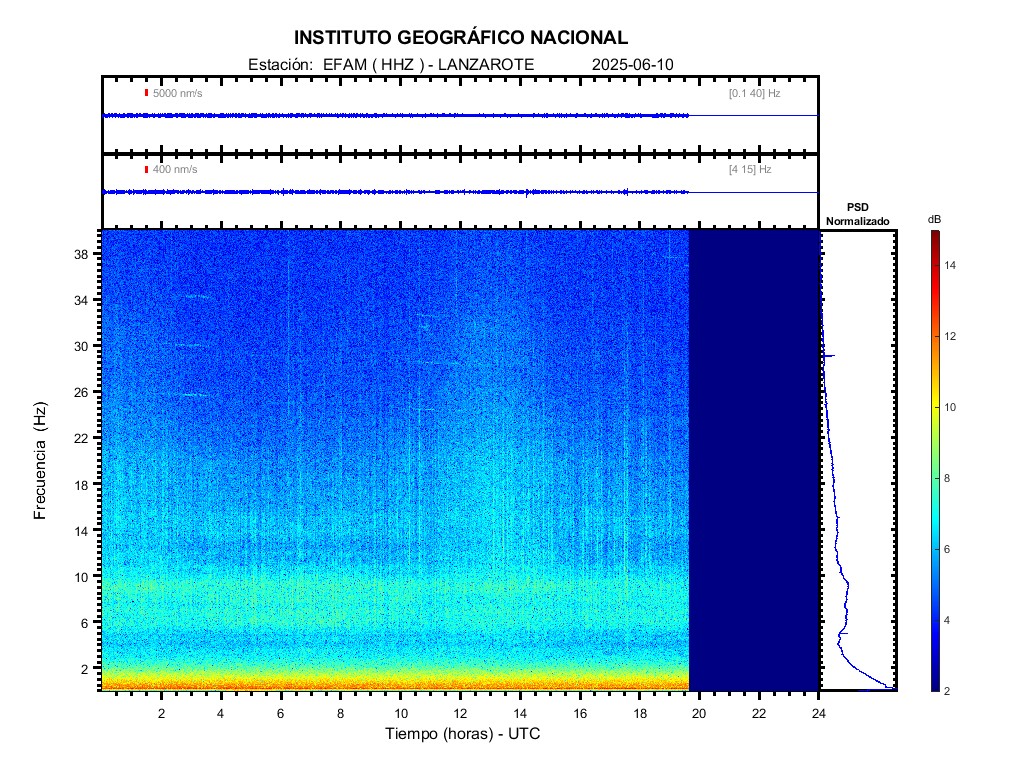1024x768 pixels.
Task: Click the 14 Hz frequency tick label
Action: tap(81, 532)
